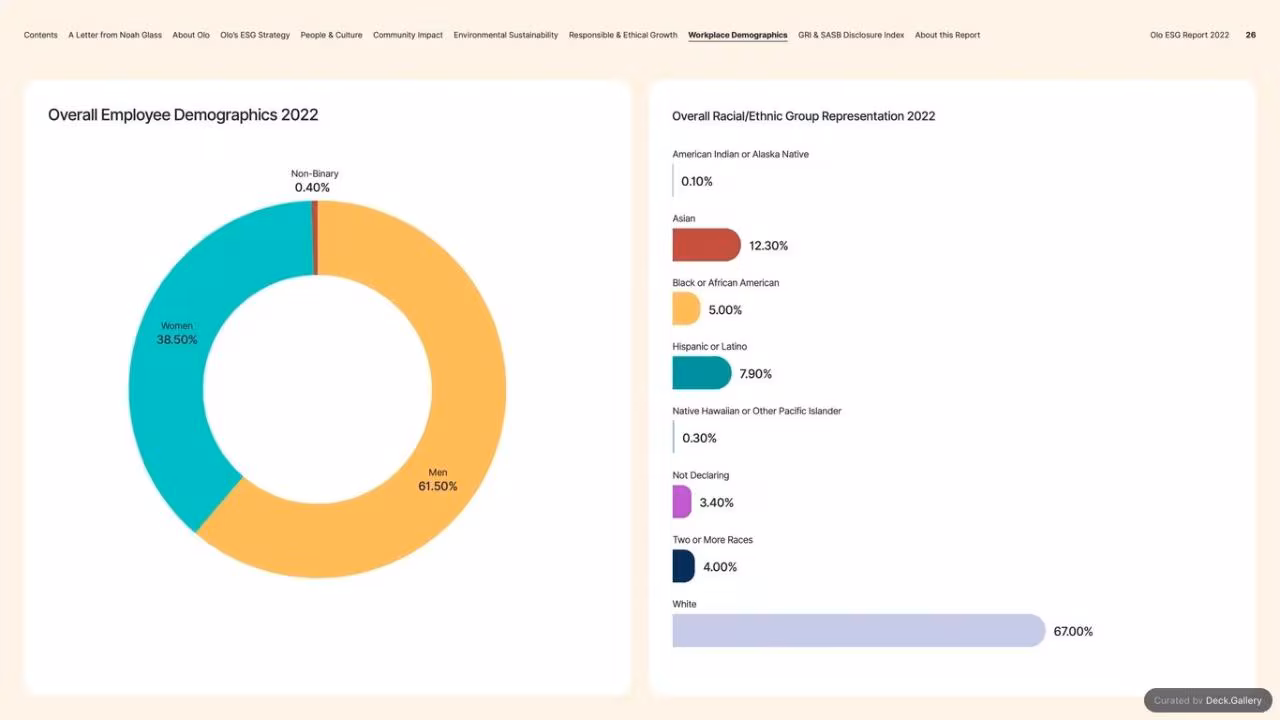
Task: Select the orange Black or African American bar
Action: 686,309
